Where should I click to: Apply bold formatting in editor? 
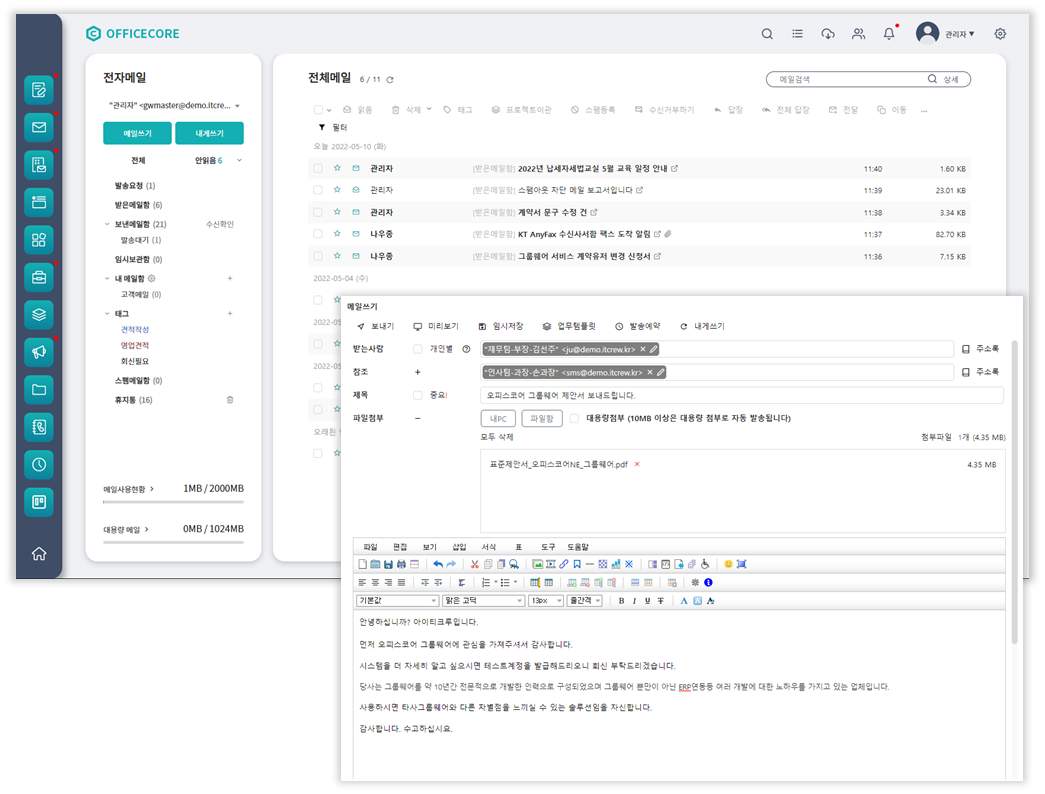point(621,601)
